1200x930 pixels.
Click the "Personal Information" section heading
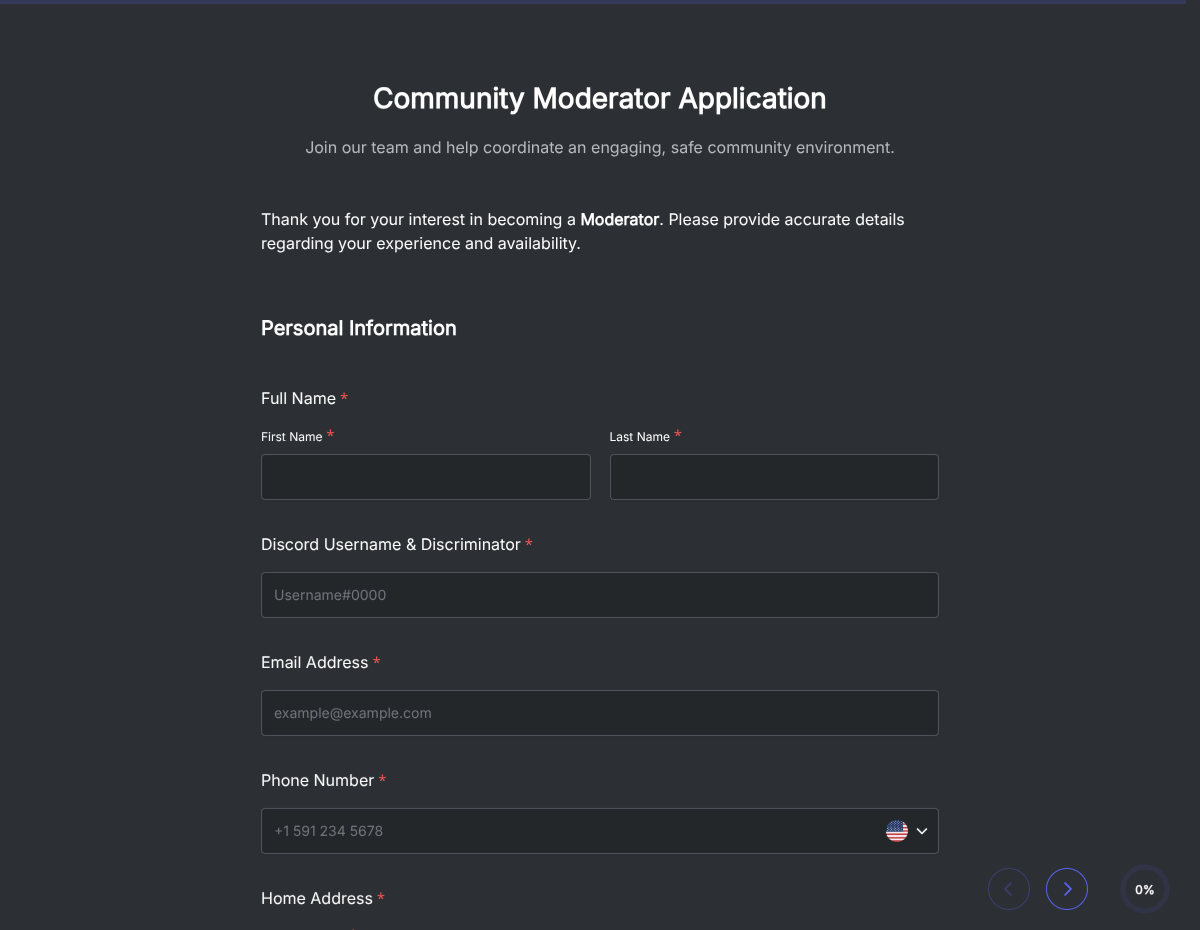tap(359, 328)
